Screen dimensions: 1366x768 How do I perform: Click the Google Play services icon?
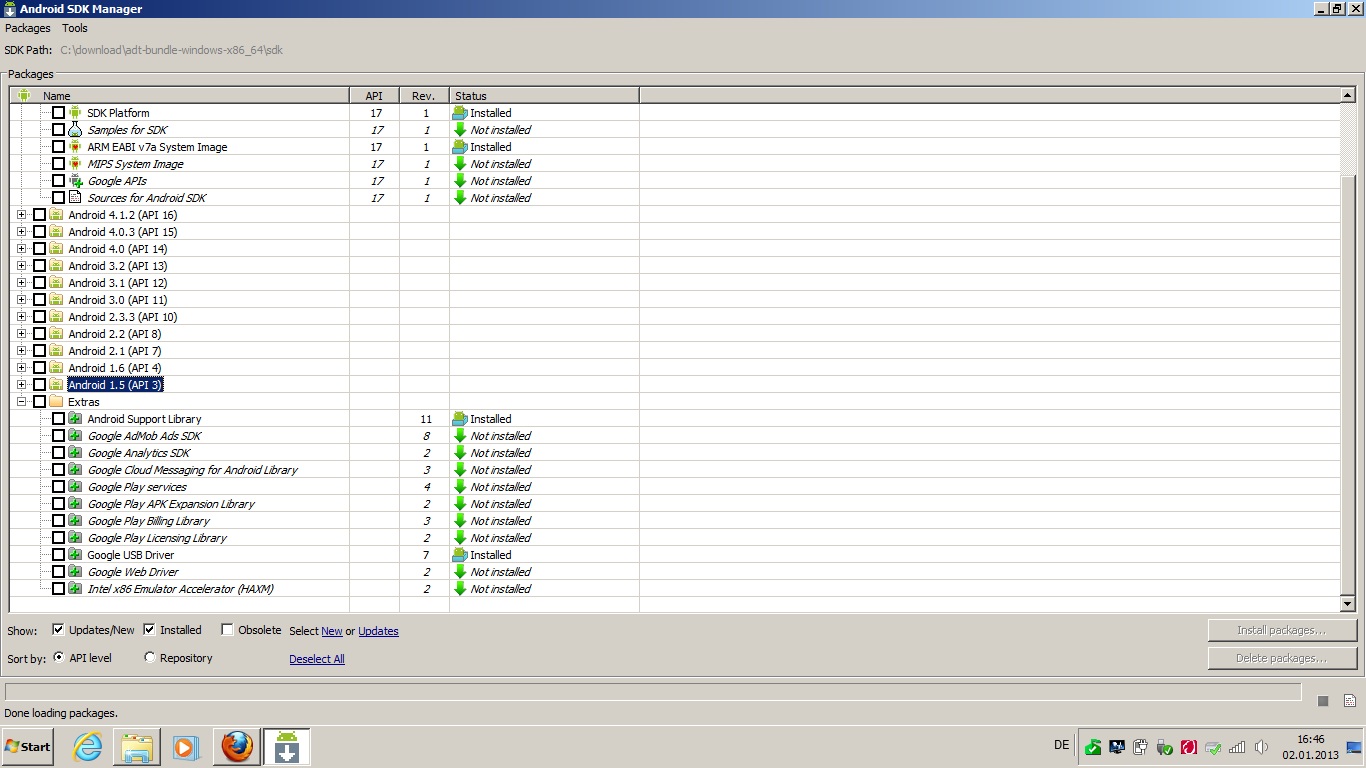tap(75, 487)
